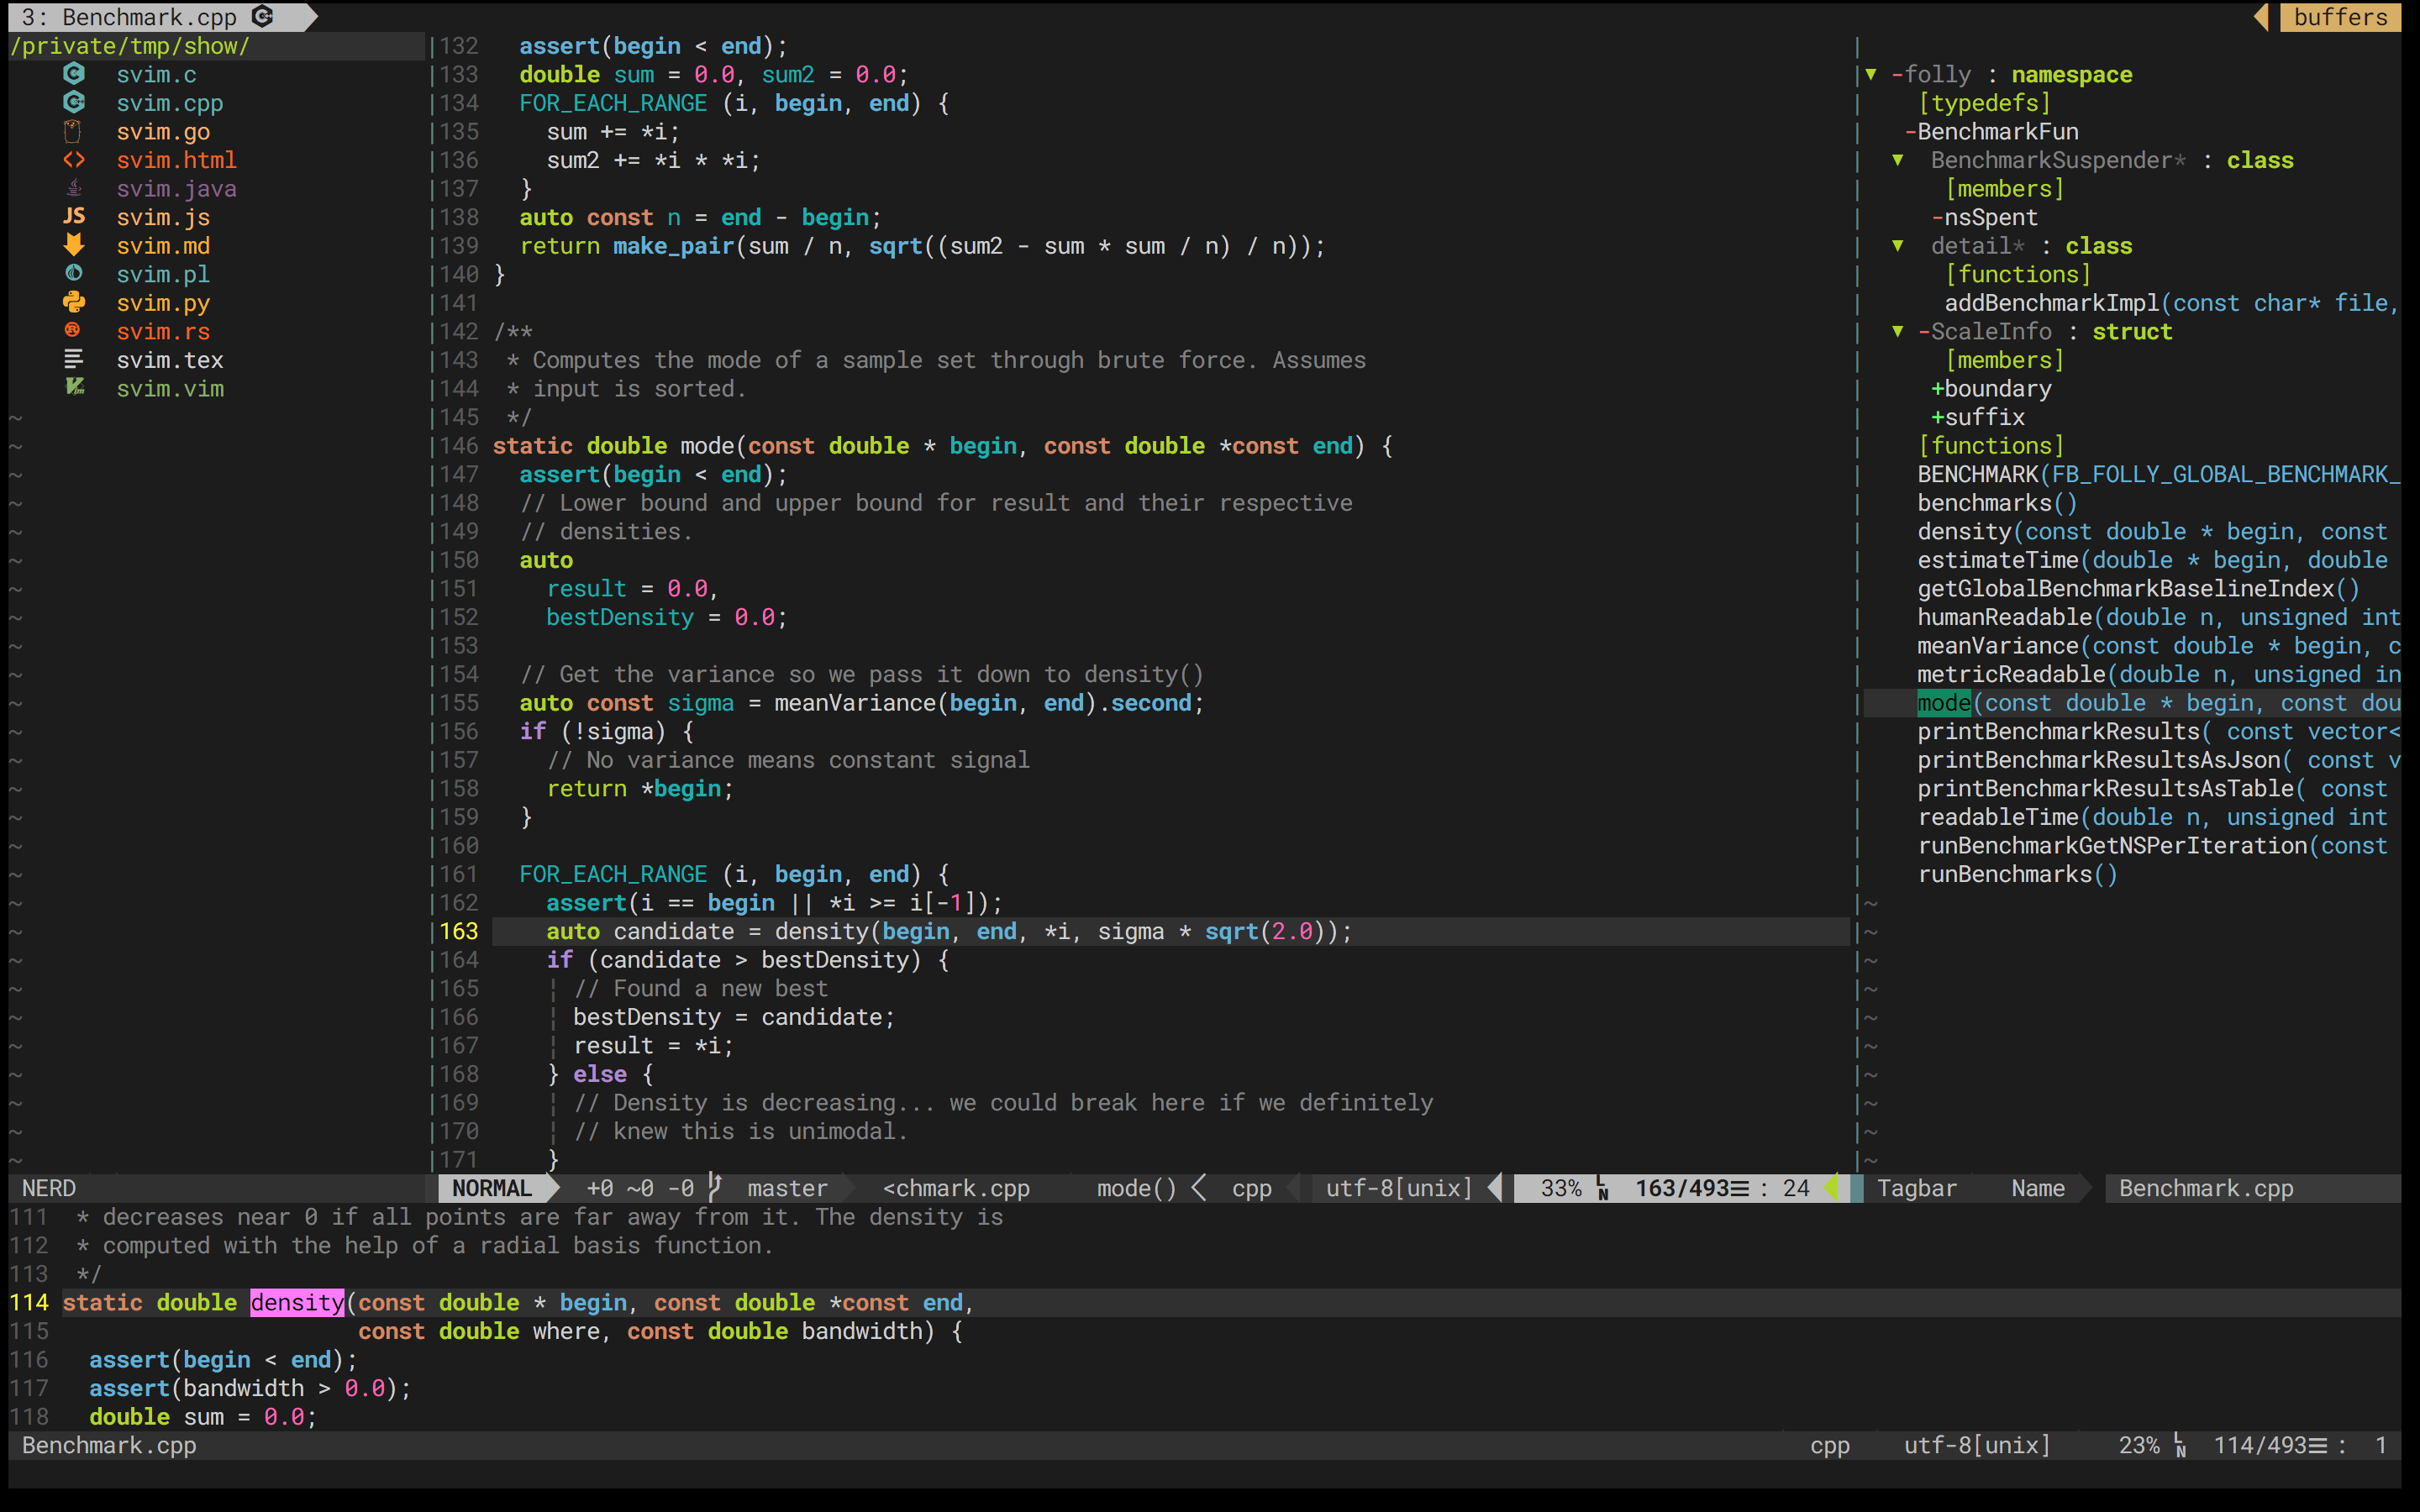The height and width of the screenshot is (1512, 2420).
Task: Open svim.cpp in the file tree
Action: [x=170, y=103]
